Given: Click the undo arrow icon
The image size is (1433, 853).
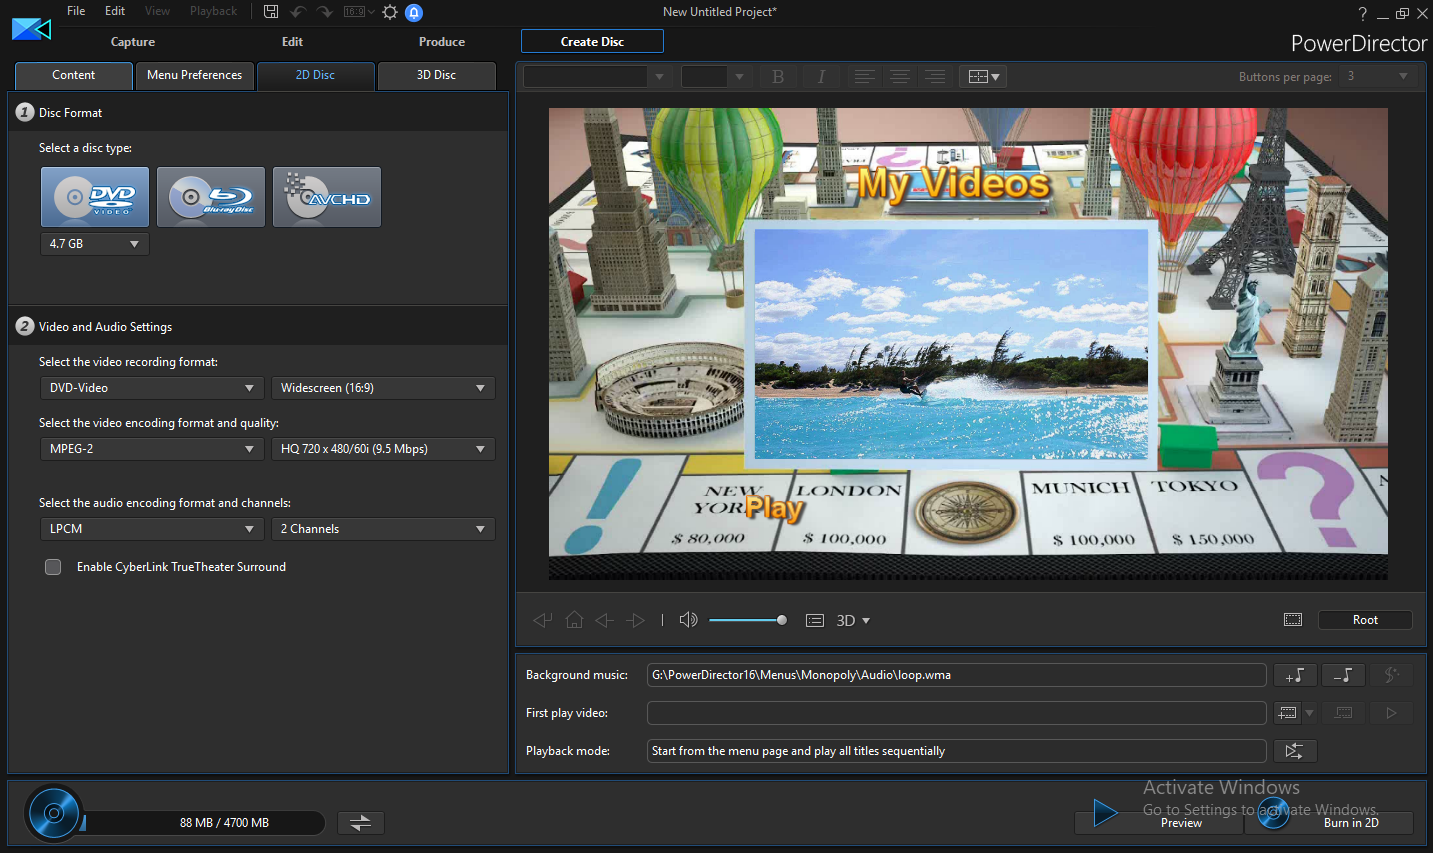Looking at the screenshot, I should click(298, 12).
